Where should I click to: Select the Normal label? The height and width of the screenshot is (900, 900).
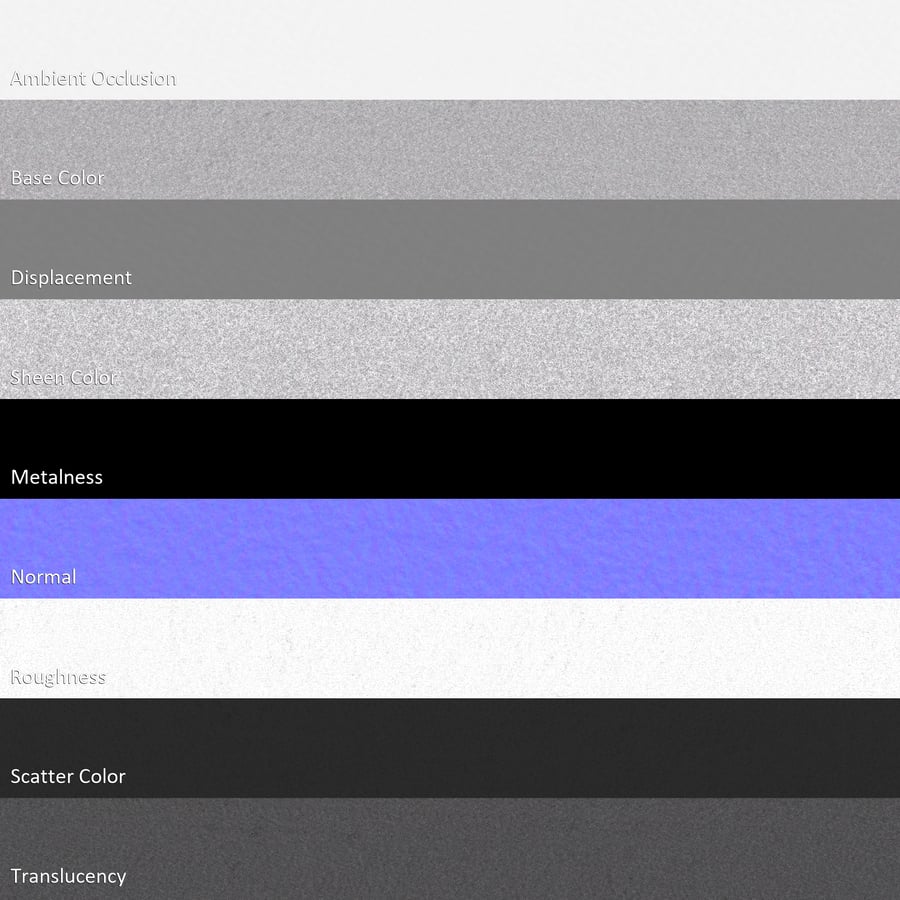point(44,577)
